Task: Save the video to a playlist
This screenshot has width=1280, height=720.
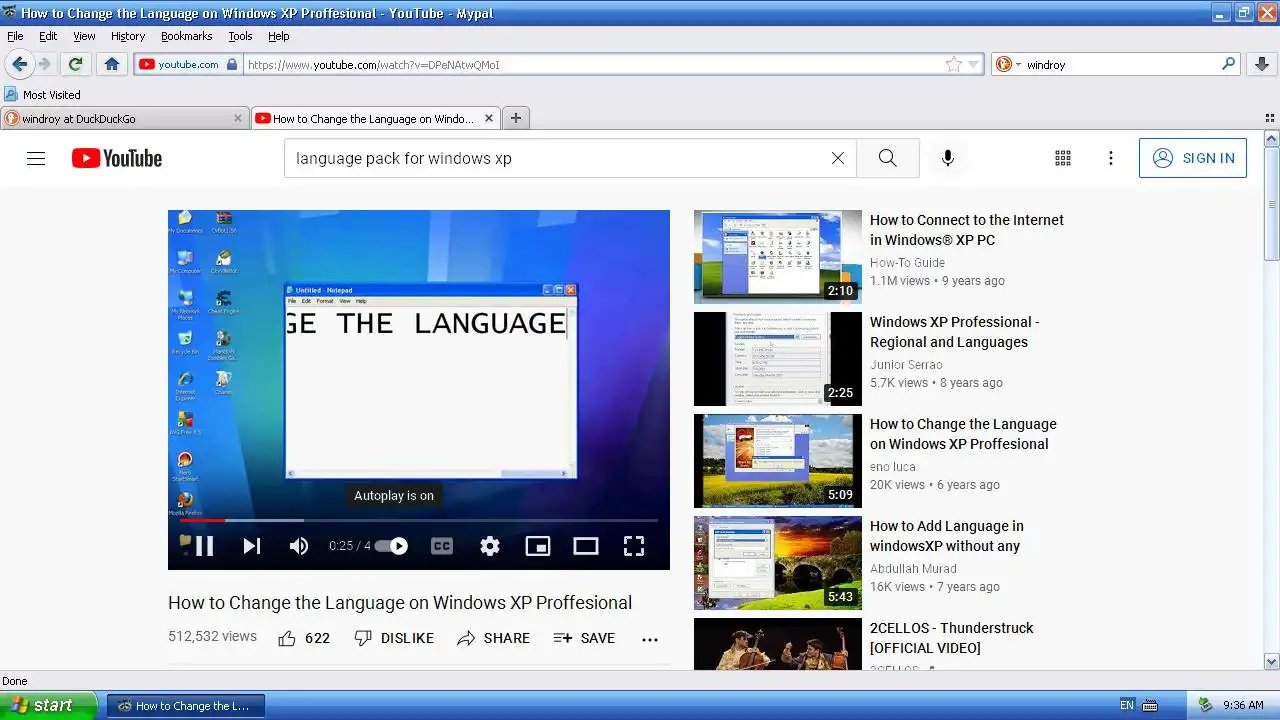Action: pyautogui.click(x=584, y=638)
